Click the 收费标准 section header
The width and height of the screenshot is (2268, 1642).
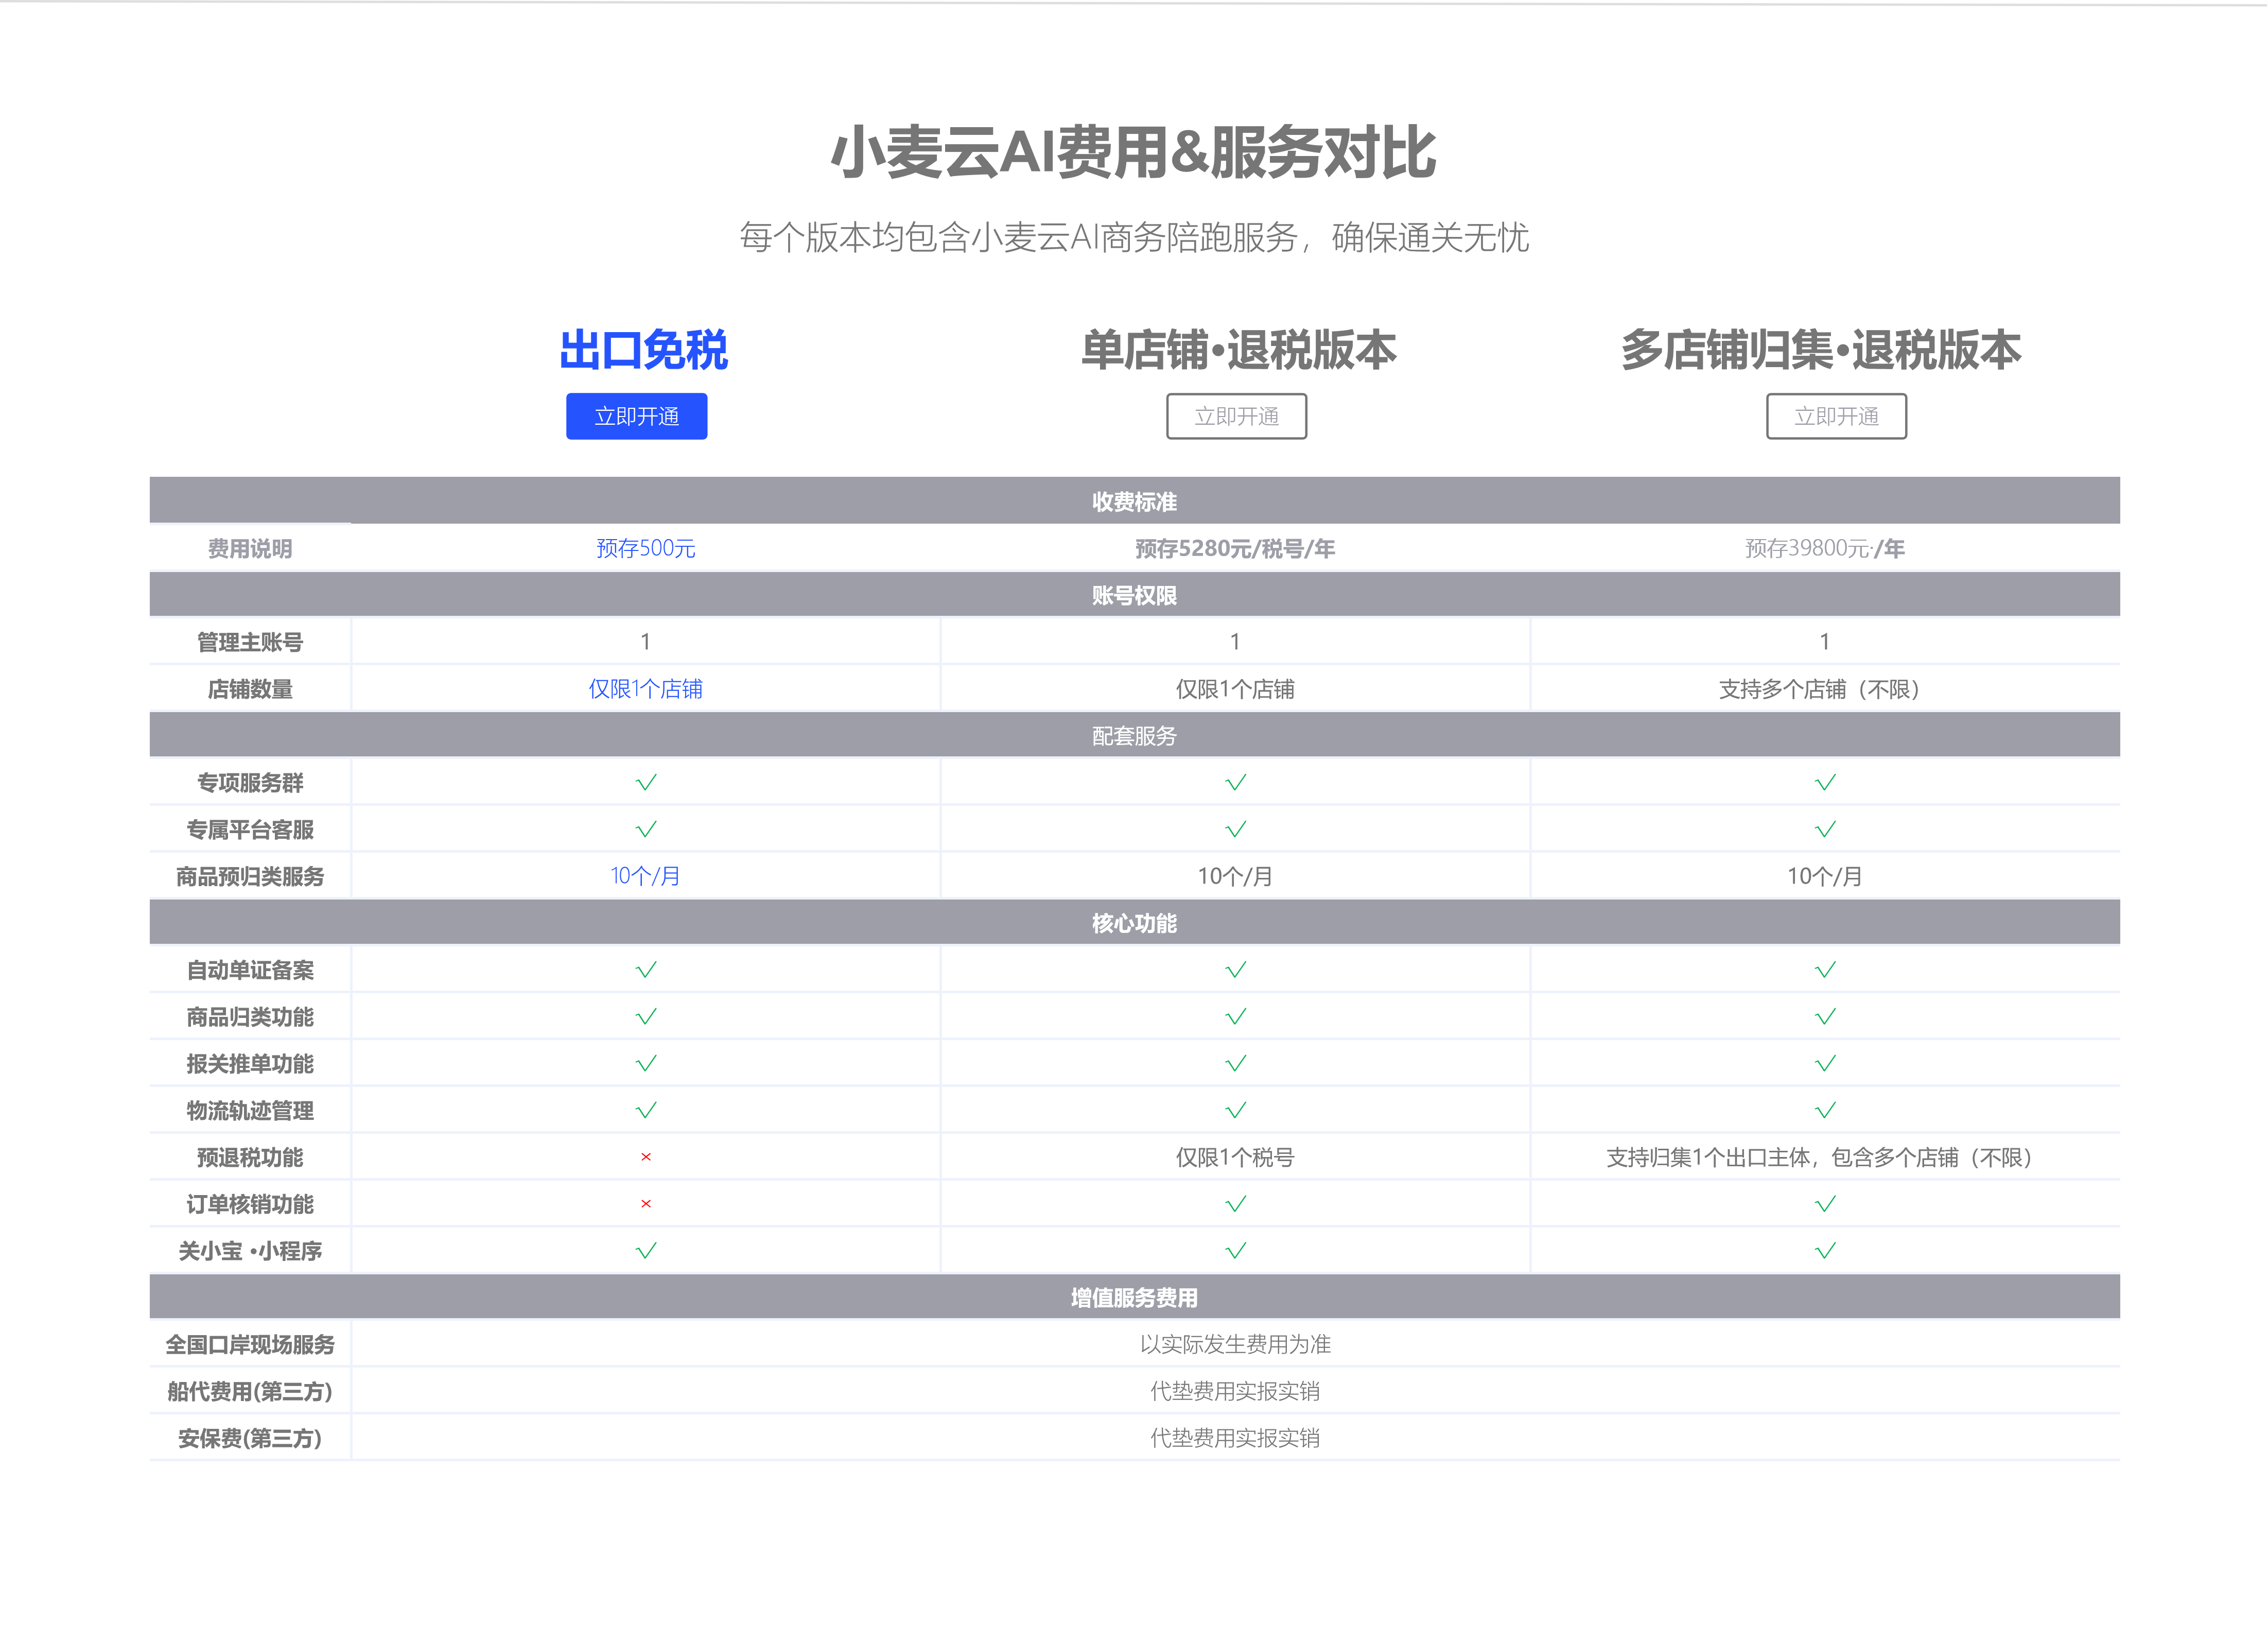click(x=1134, y=501)
